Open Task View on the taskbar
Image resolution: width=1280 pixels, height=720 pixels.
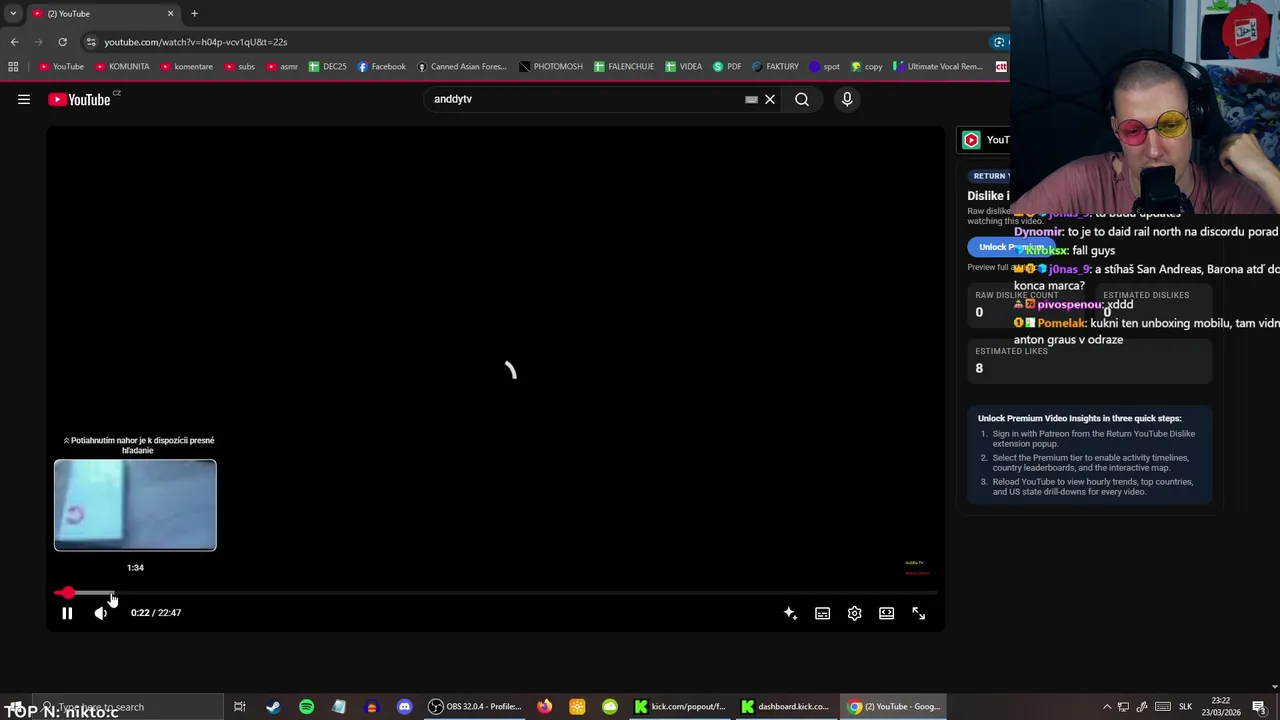coord(240,707)
